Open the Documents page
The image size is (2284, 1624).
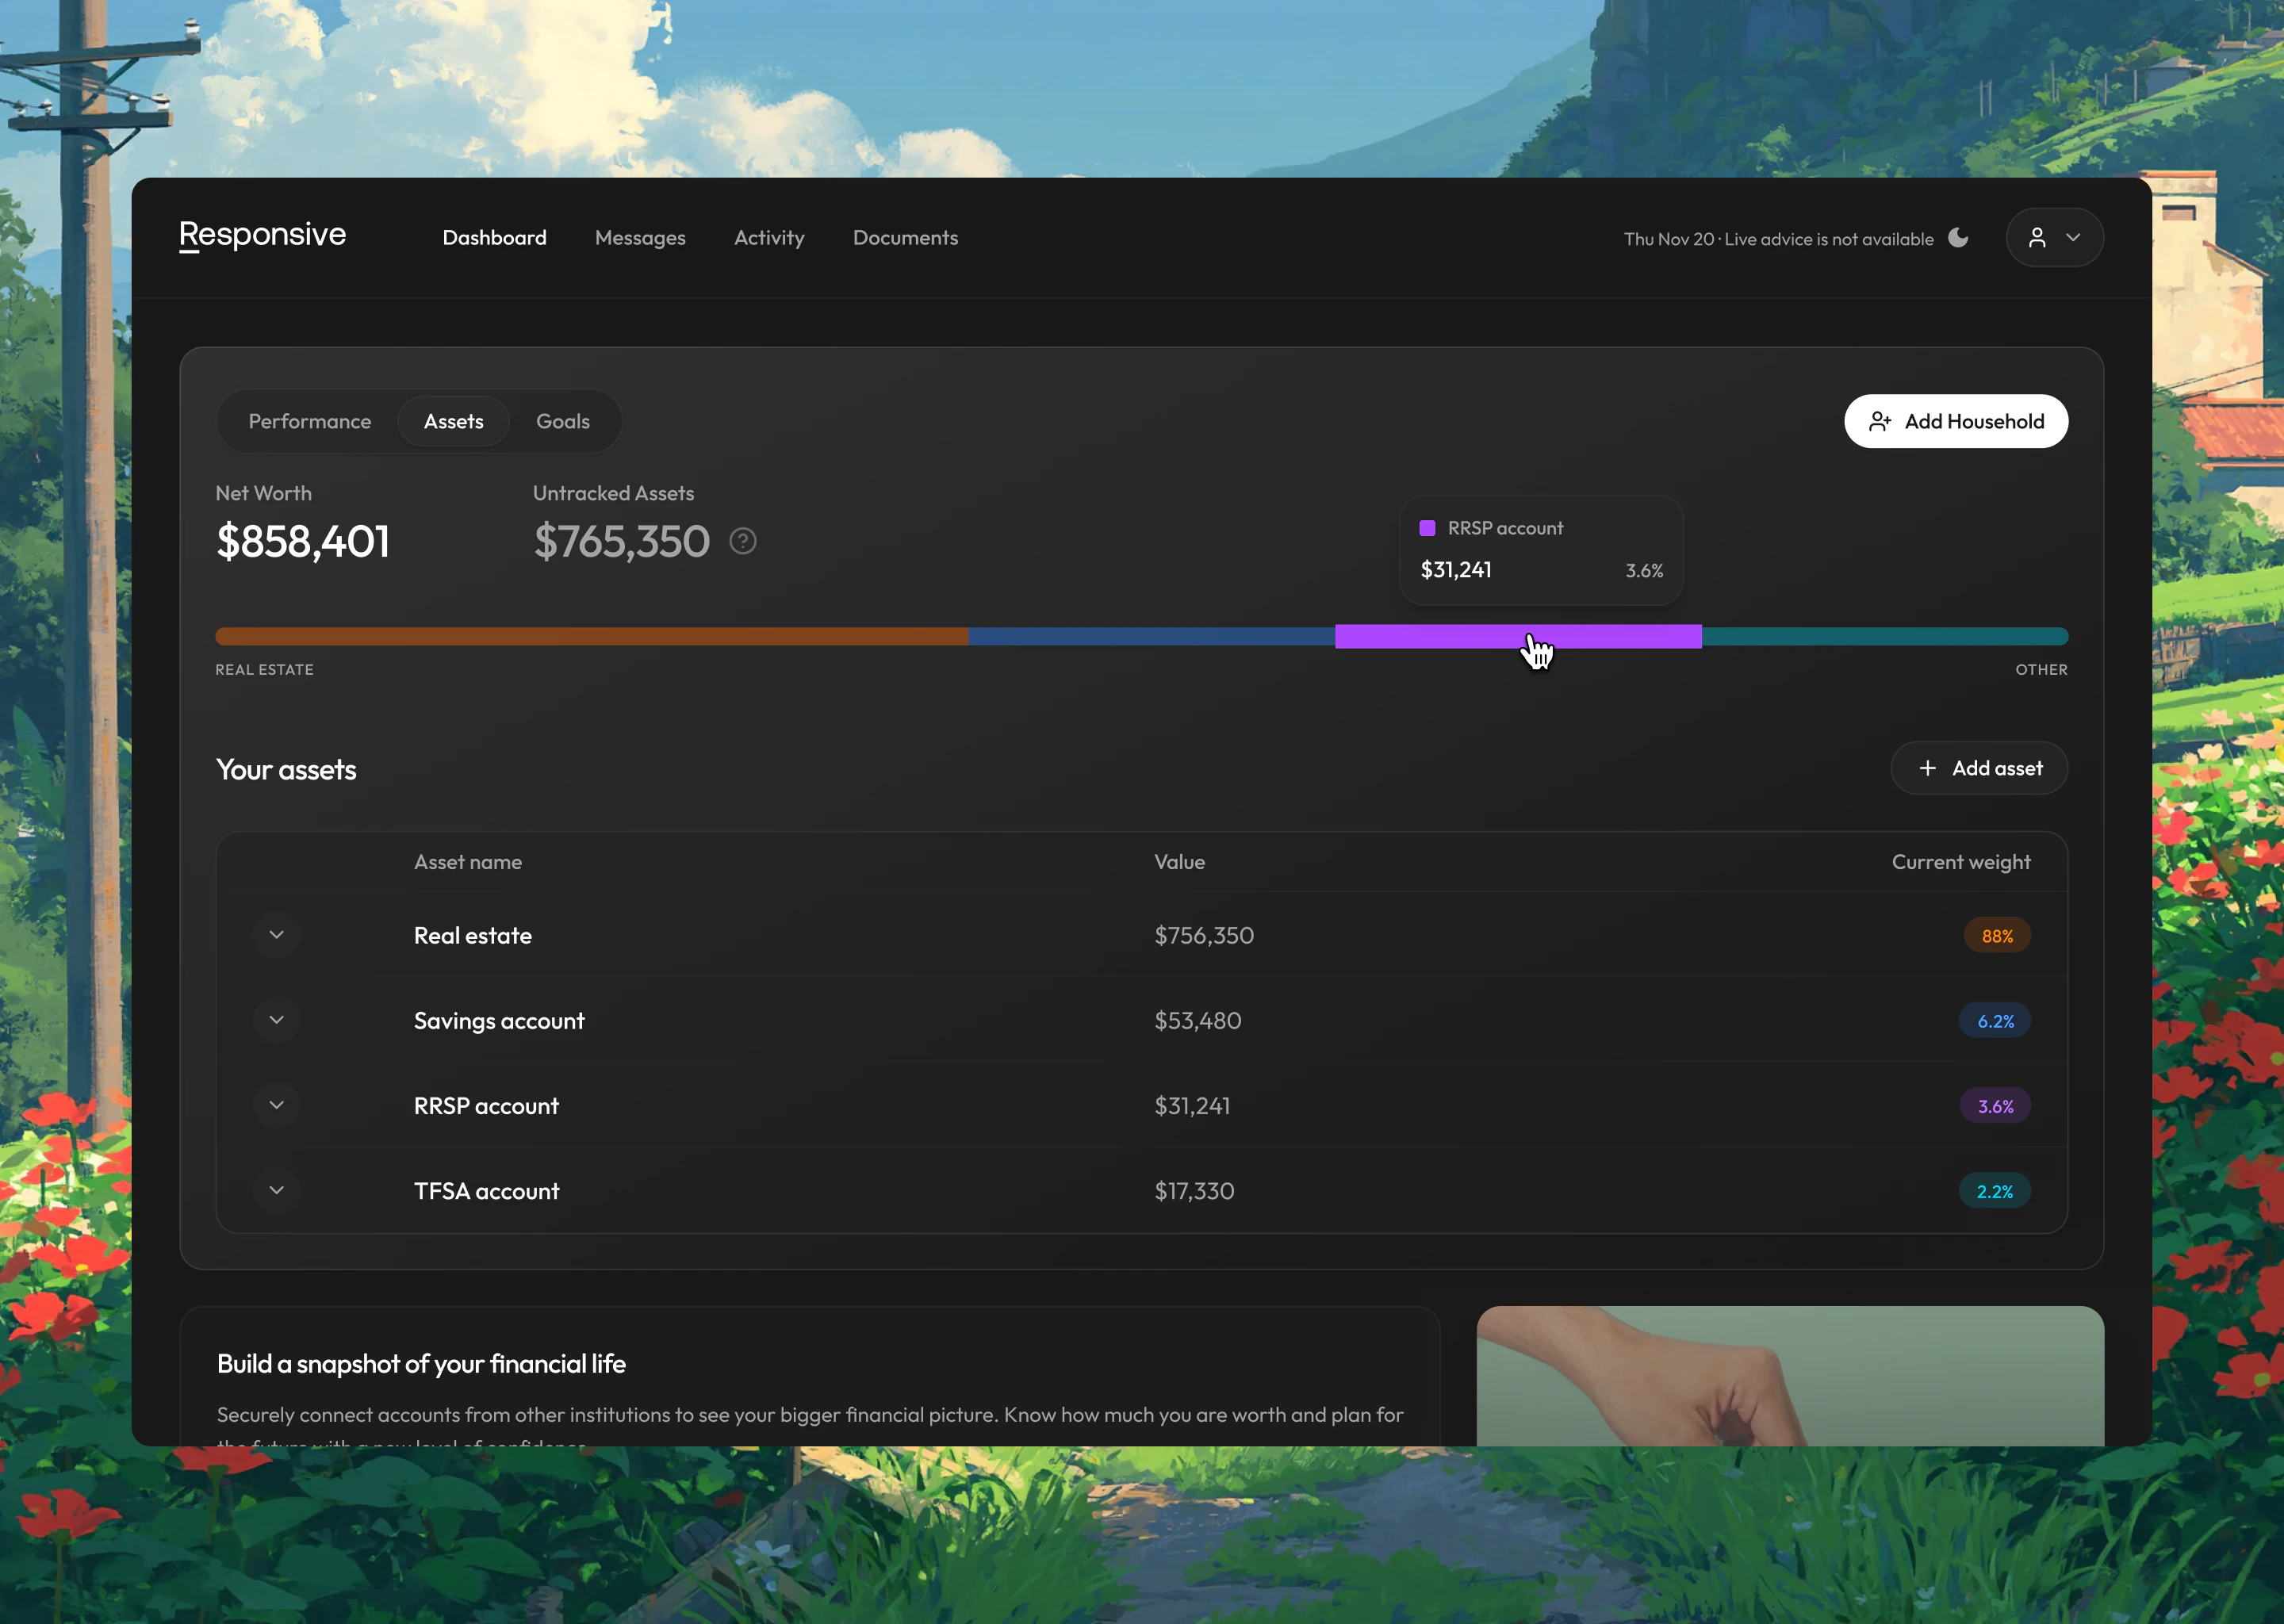click(905, 238)
